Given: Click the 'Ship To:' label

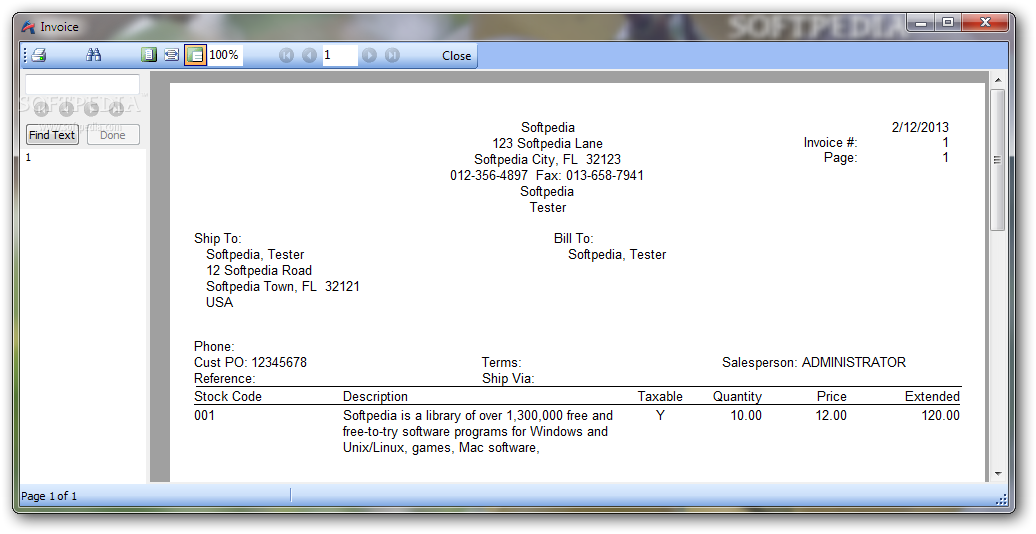Looking at the screenshot, I should (x=217, y=239).
